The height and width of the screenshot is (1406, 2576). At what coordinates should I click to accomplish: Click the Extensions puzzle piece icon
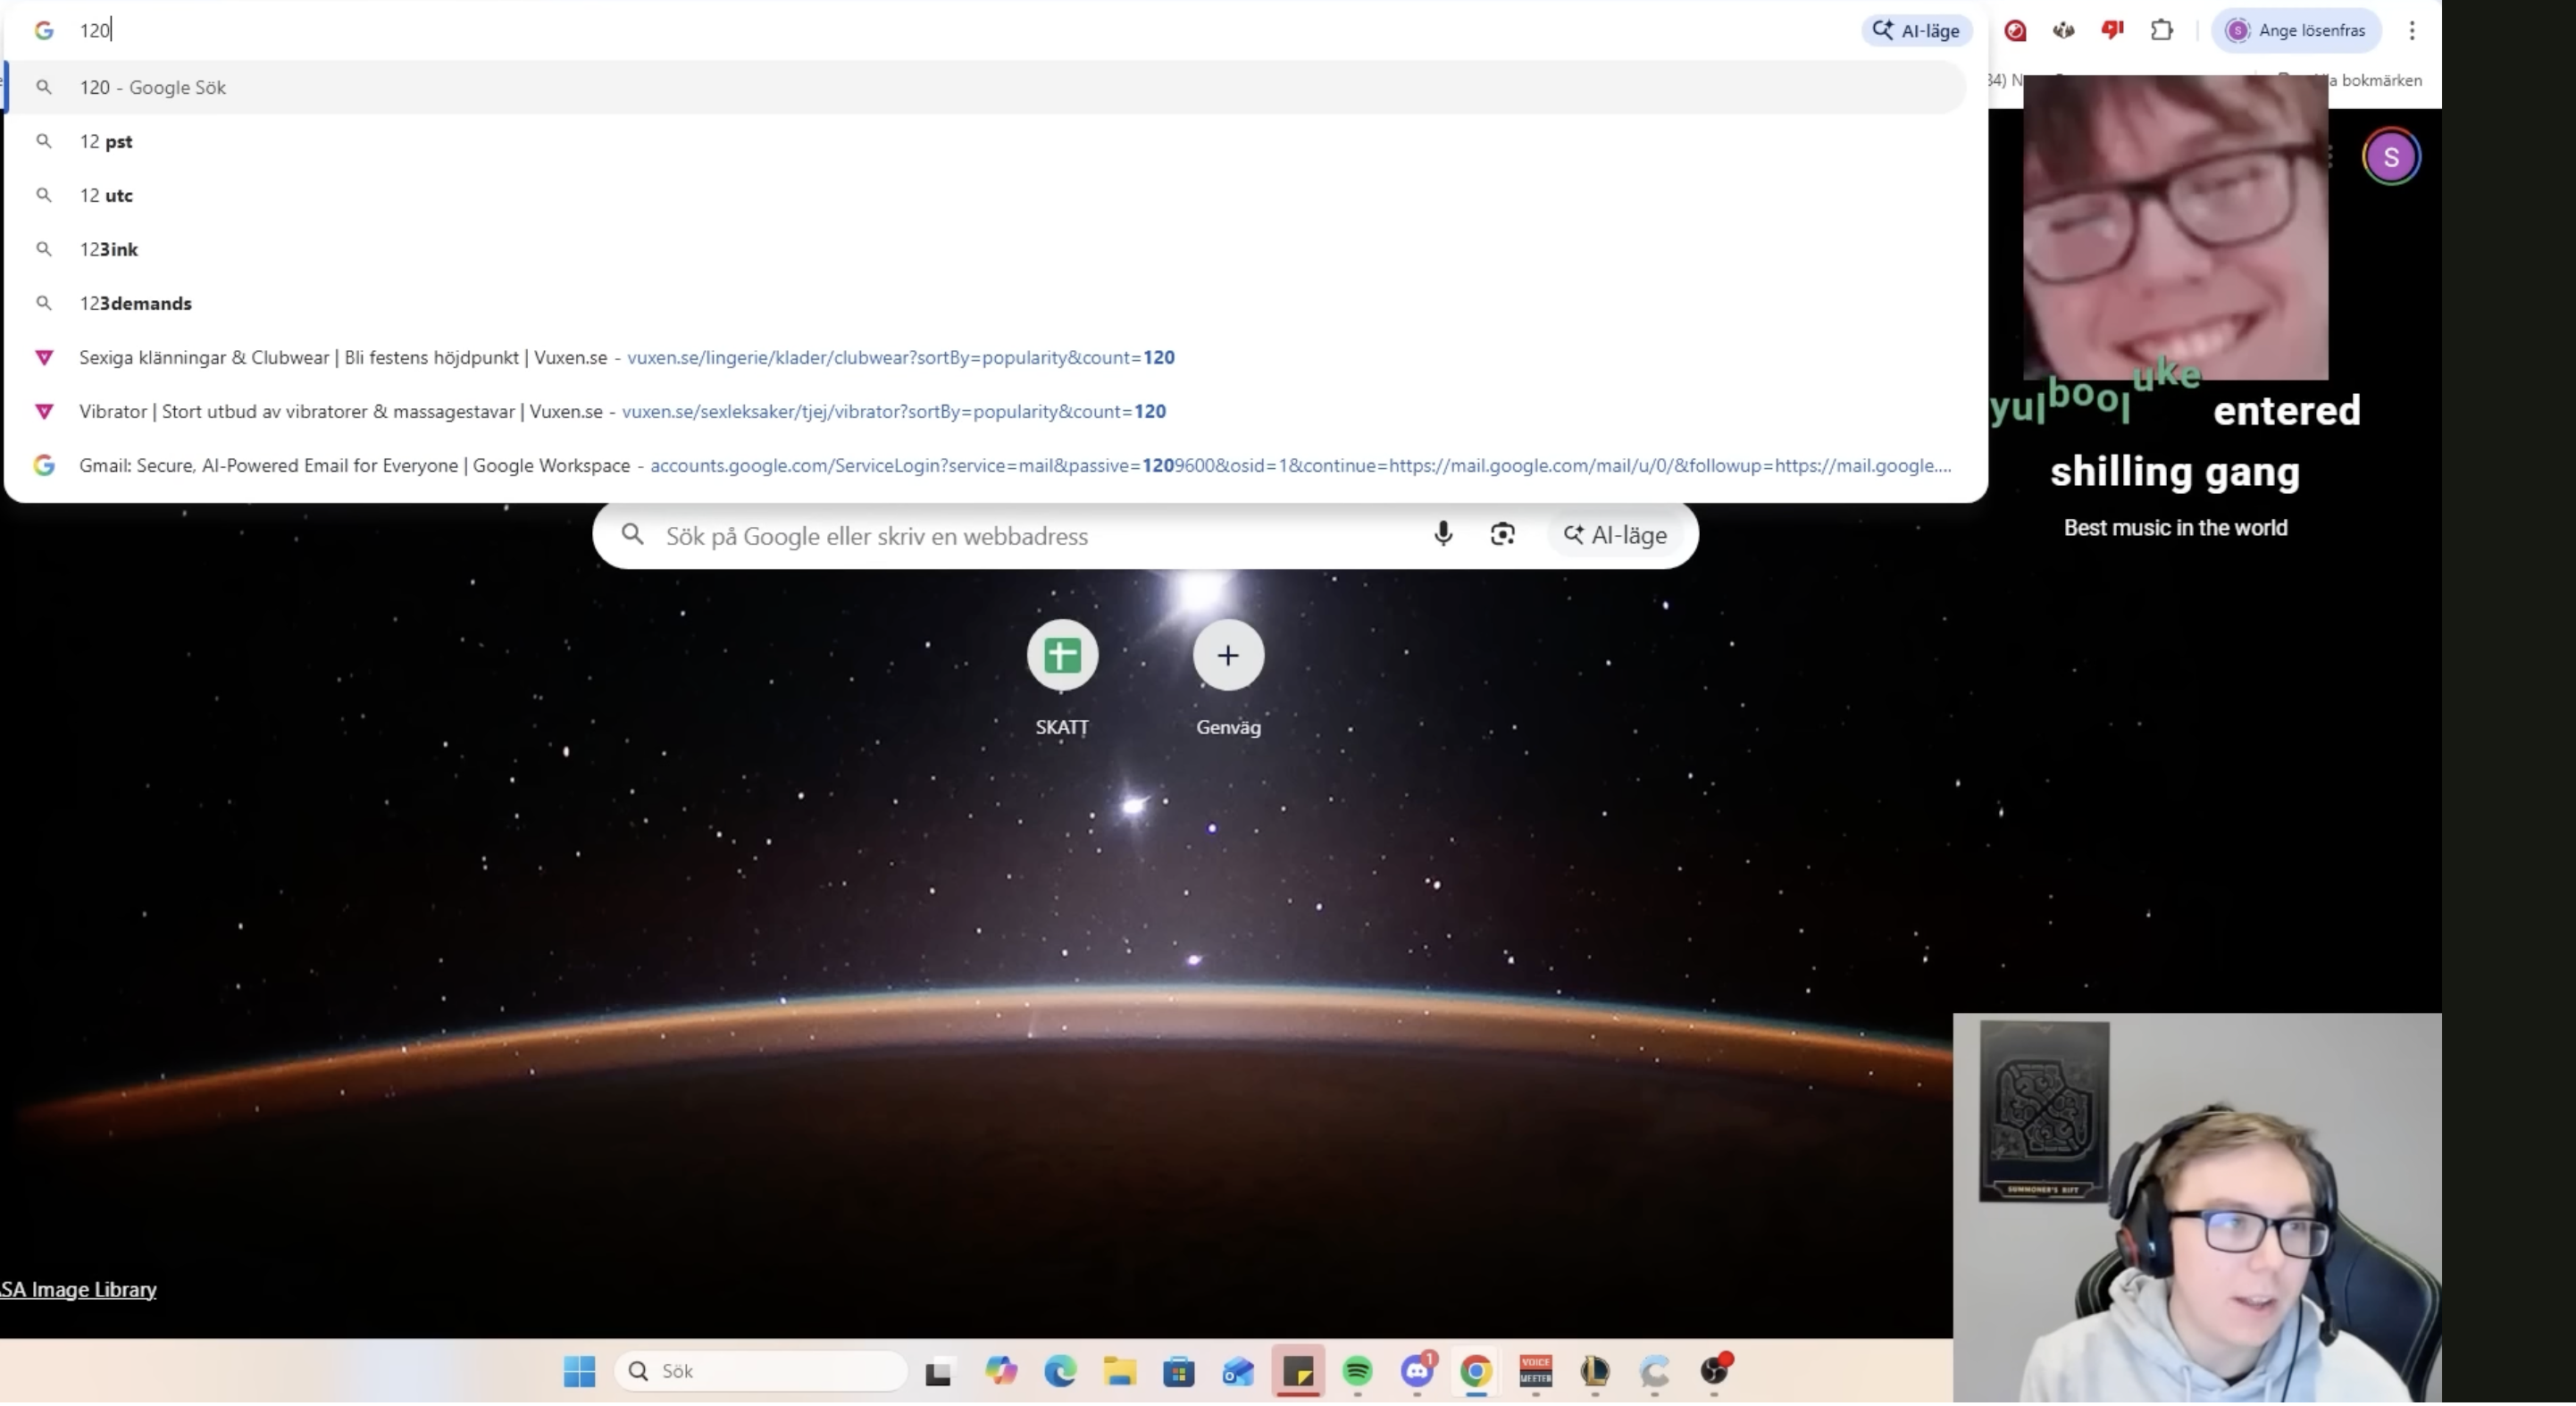2161,30
